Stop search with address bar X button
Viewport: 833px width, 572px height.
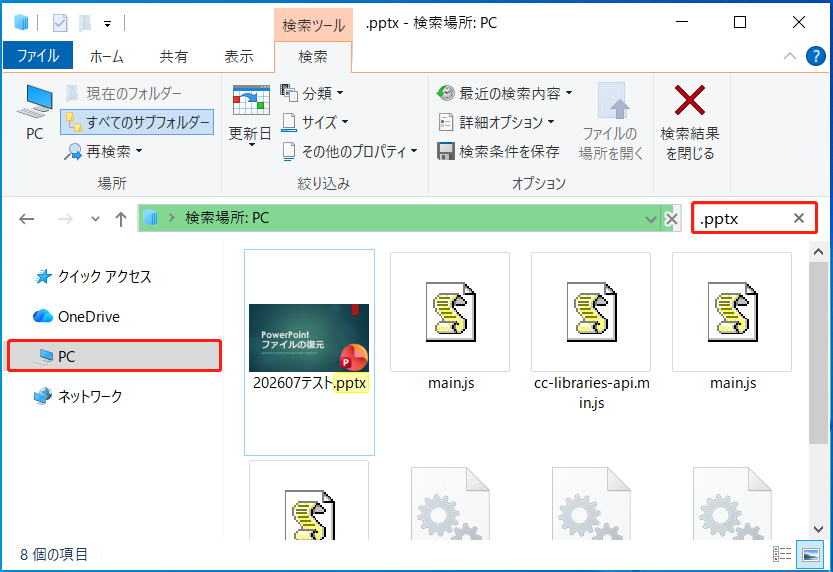coord(672,219)
